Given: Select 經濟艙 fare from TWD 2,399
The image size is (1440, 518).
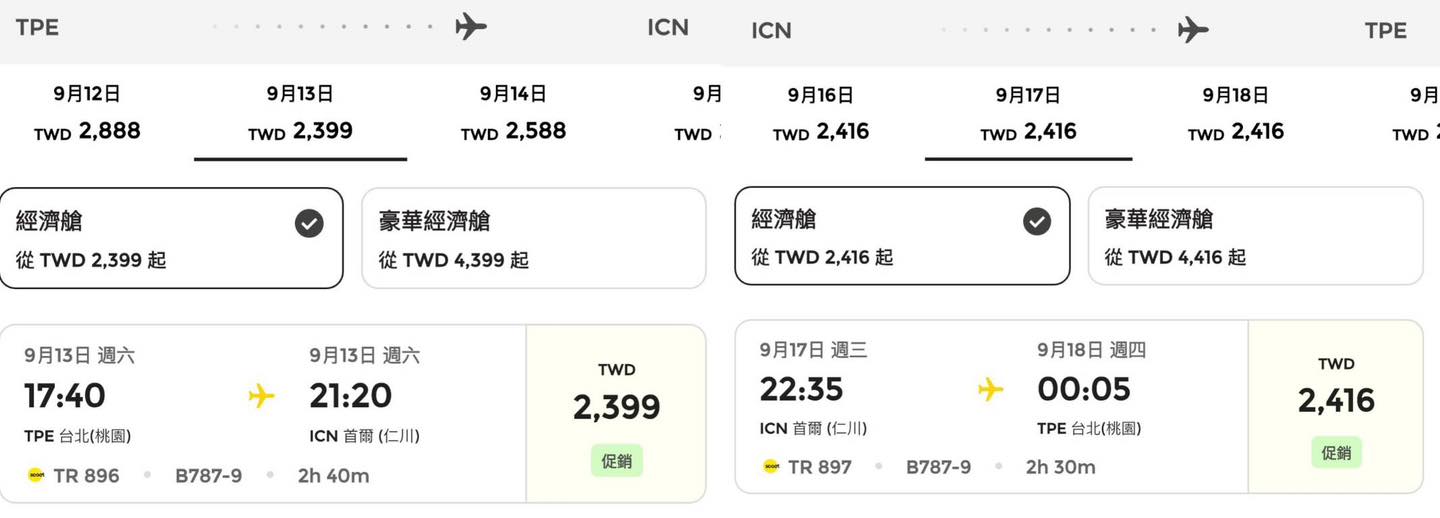Looking at the screenshot, I should tap(171, 239).
